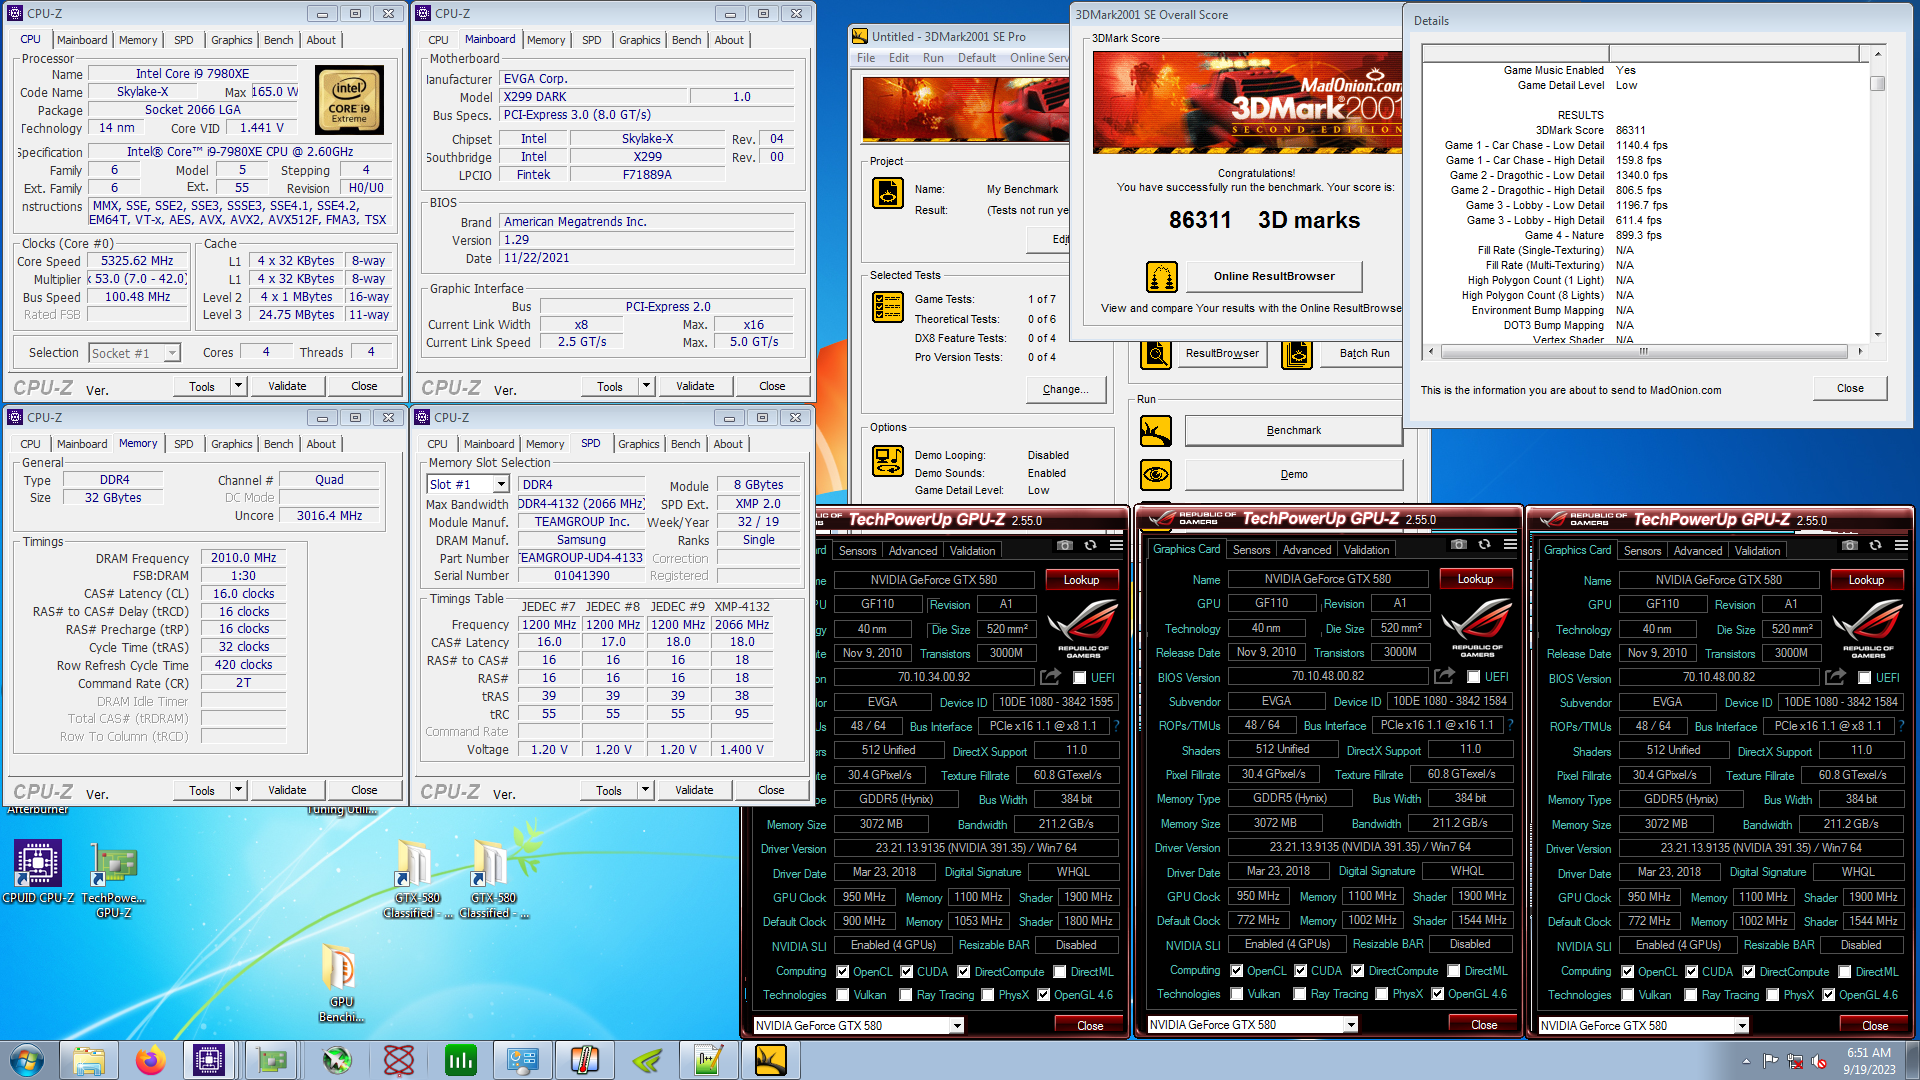1920x1080 pixels.
Task: Click the 3DMark Demo eye icon
Action: (1156, 475)
